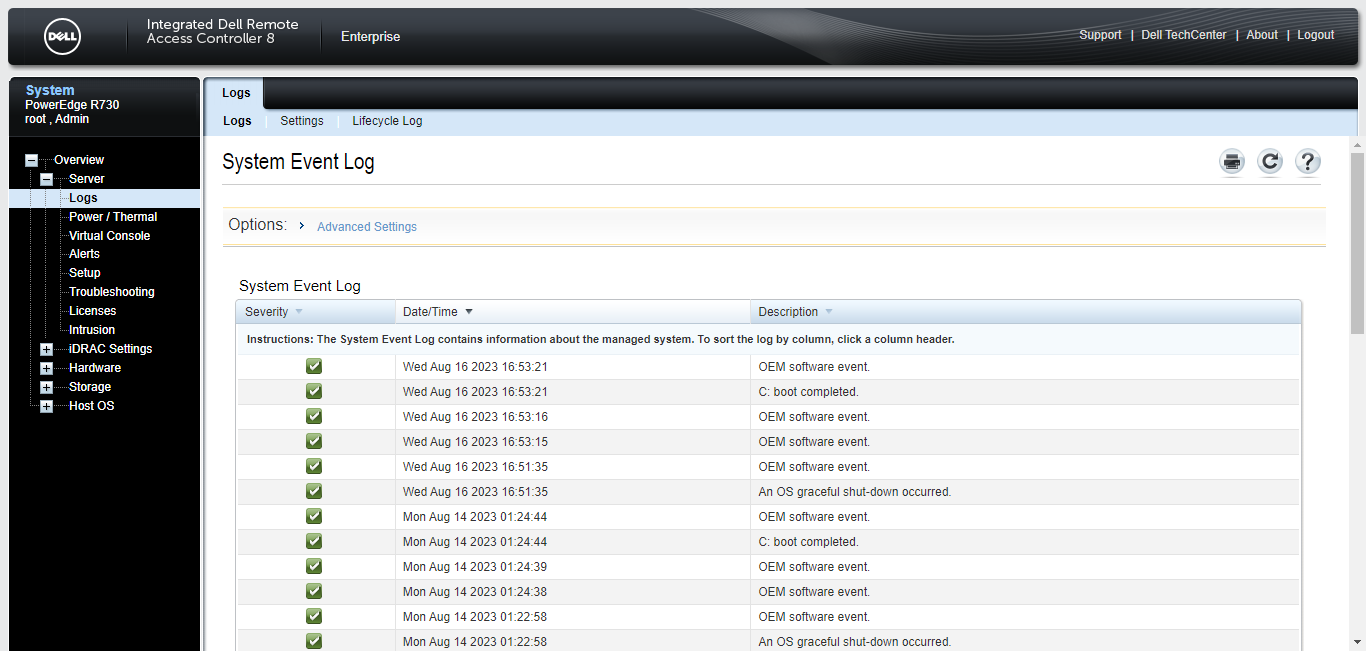The width and height of the screenshot is (1366, 651).
Task: Select Server in the navigation tree
Action: [87, 179]
